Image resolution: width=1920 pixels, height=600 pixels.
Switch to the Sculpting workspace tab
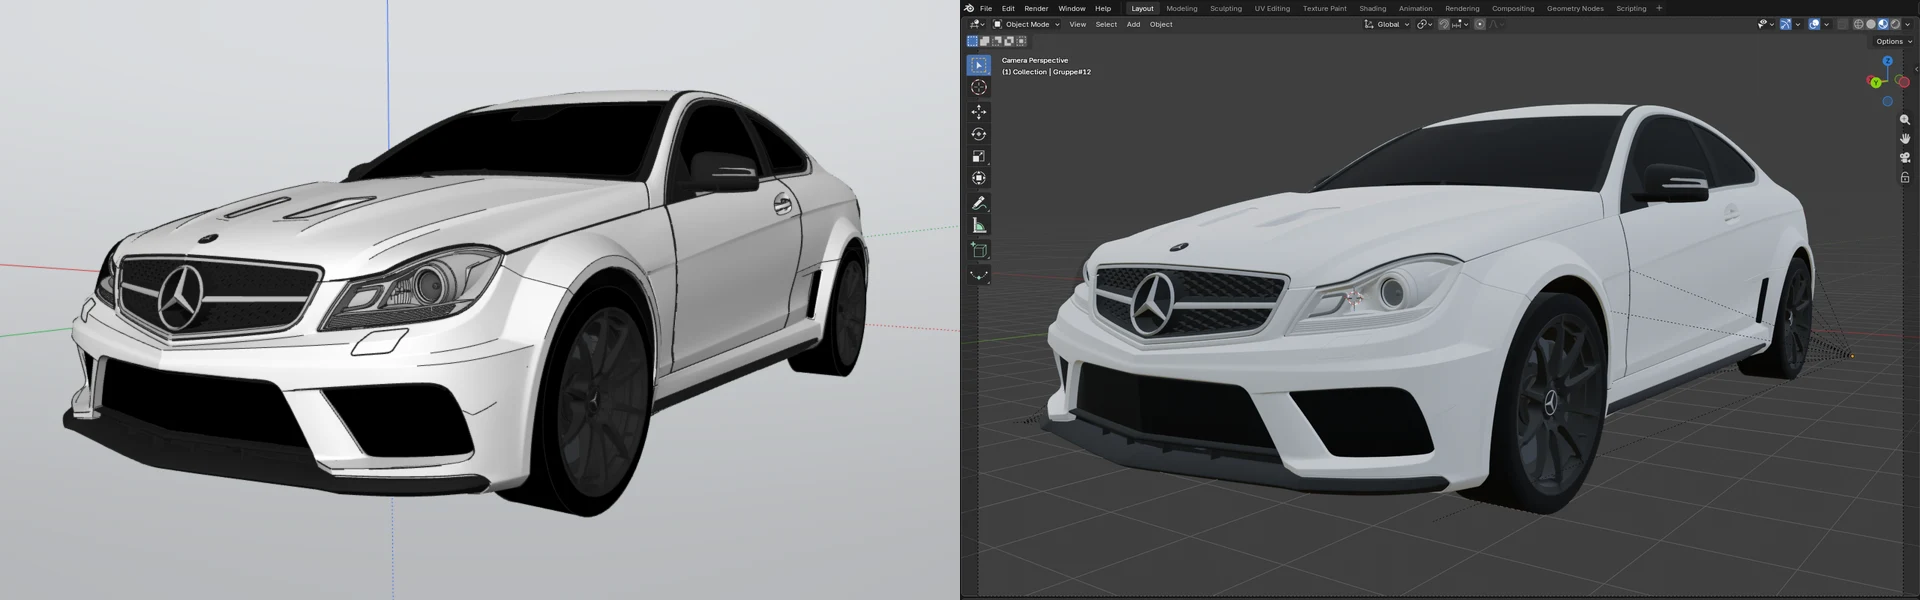click(x=1226, y=8)
